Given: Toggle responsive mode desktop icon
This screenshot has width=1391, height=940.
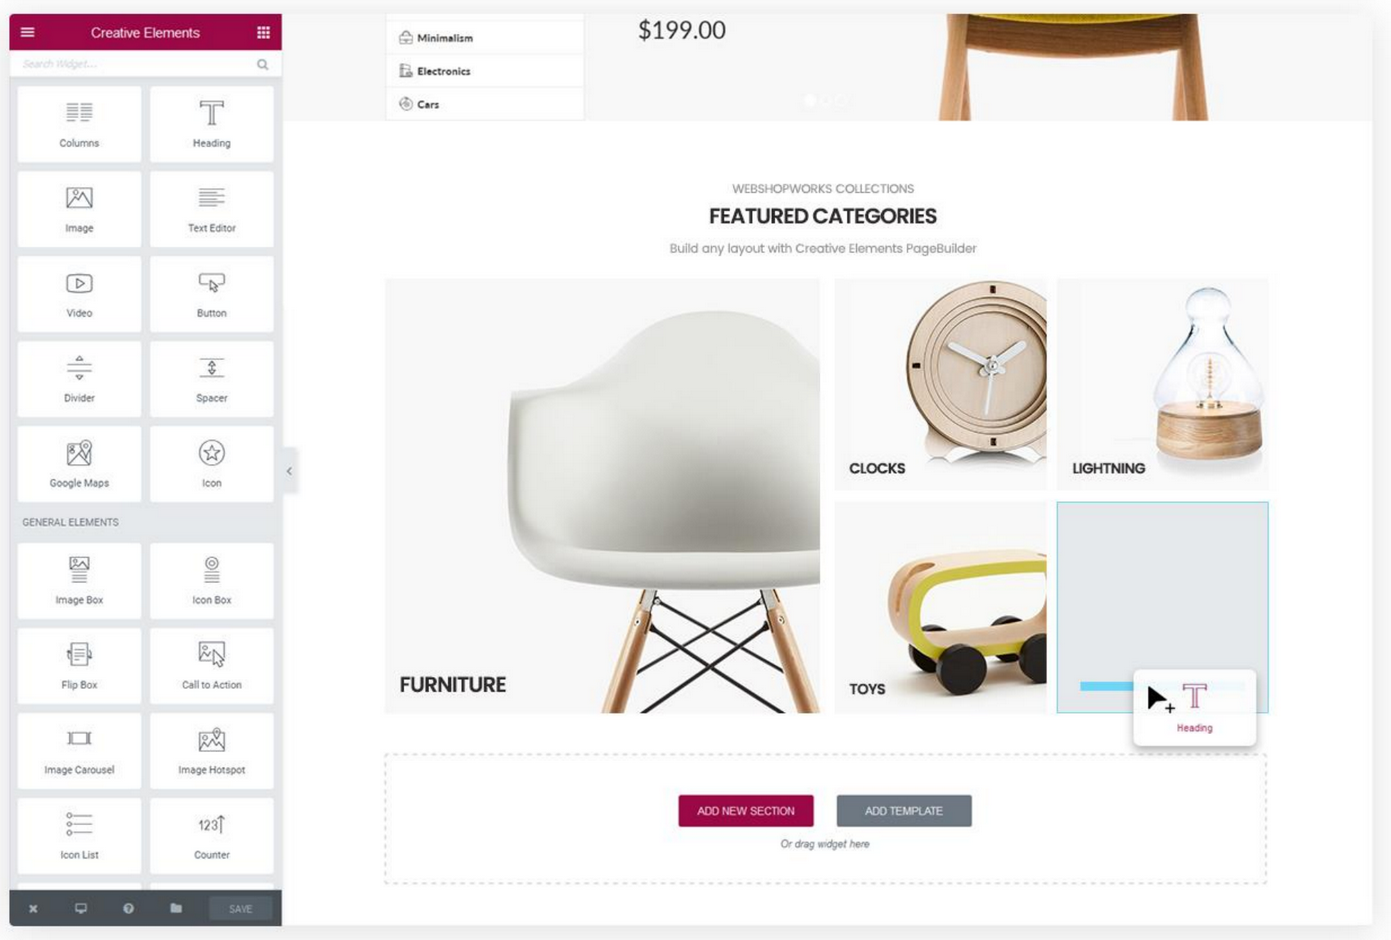Looking at the screenshot, I should pyautogui.click(x=81, y=909).
